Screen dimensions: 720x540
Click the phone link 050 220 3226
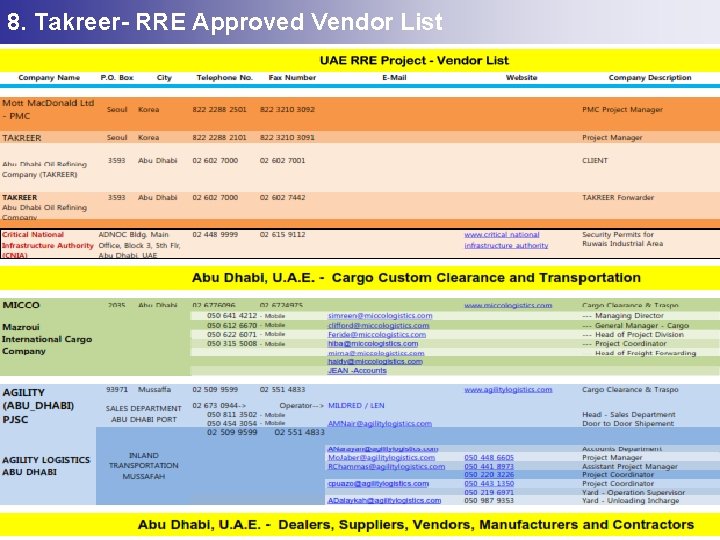click(489, 474)
